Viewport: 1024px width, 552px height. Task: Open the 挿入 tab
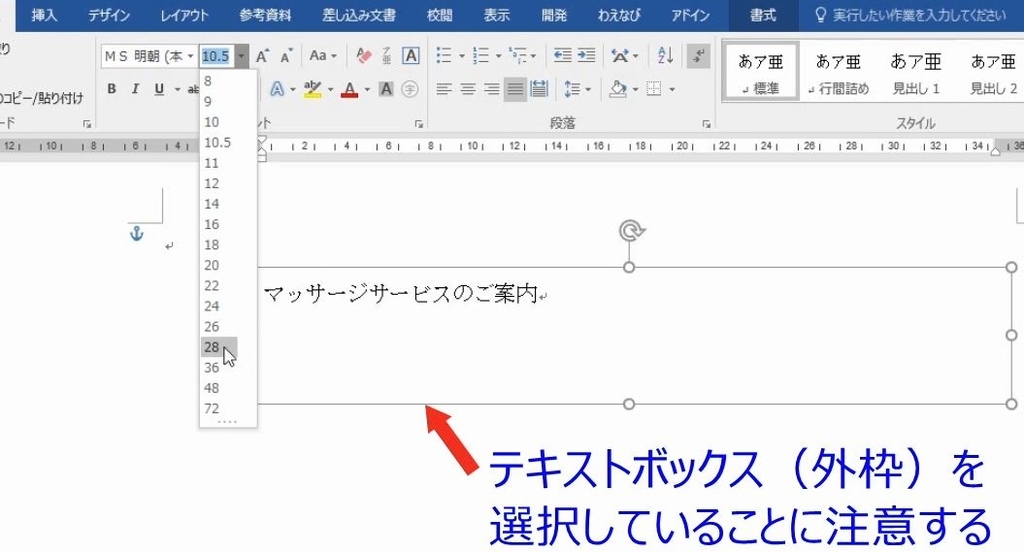coord(44,15)
